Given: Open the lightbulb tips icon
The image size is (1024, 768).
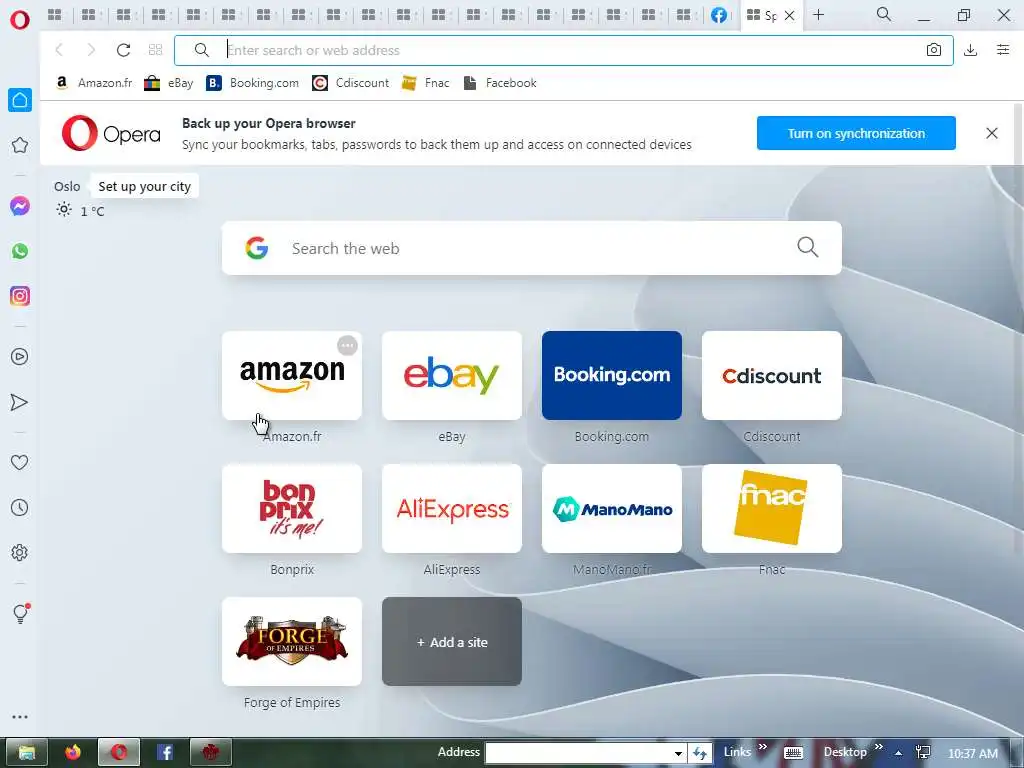Looking at the screenshot, I should (20, 613).
